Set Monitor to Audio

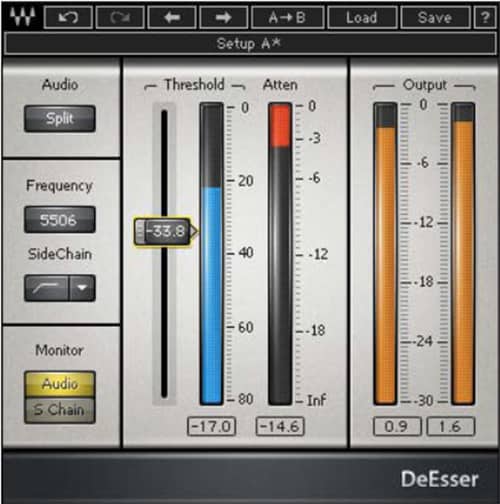click(x=60, y=384)
